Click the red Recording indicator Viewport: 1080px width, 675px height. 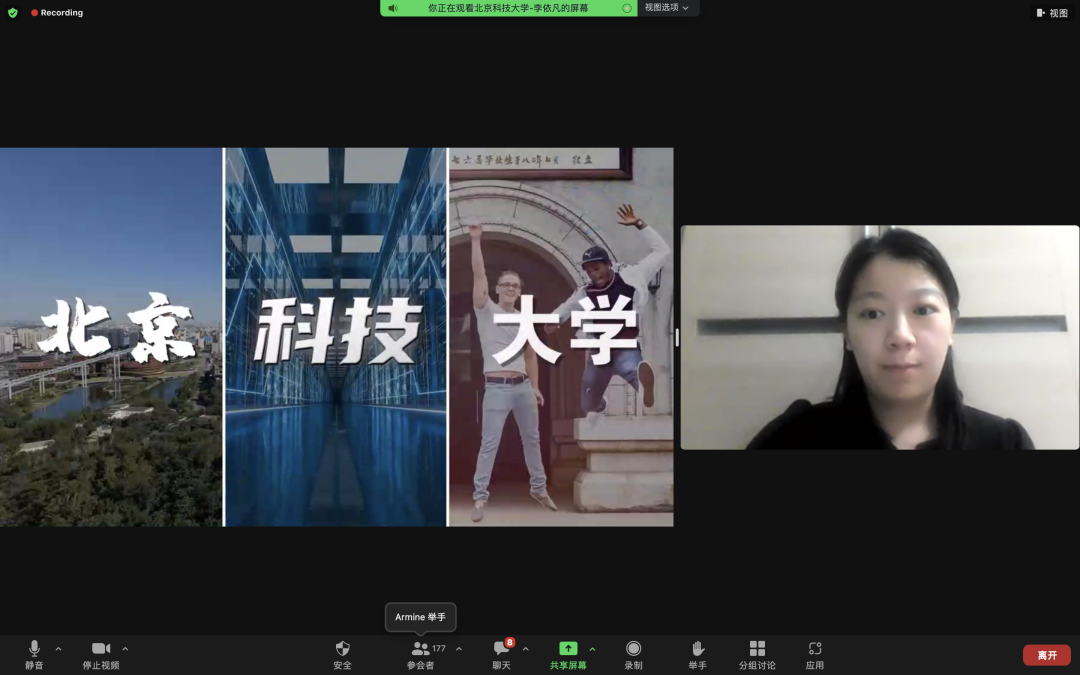pyautogui.click(x=56, y=12)
